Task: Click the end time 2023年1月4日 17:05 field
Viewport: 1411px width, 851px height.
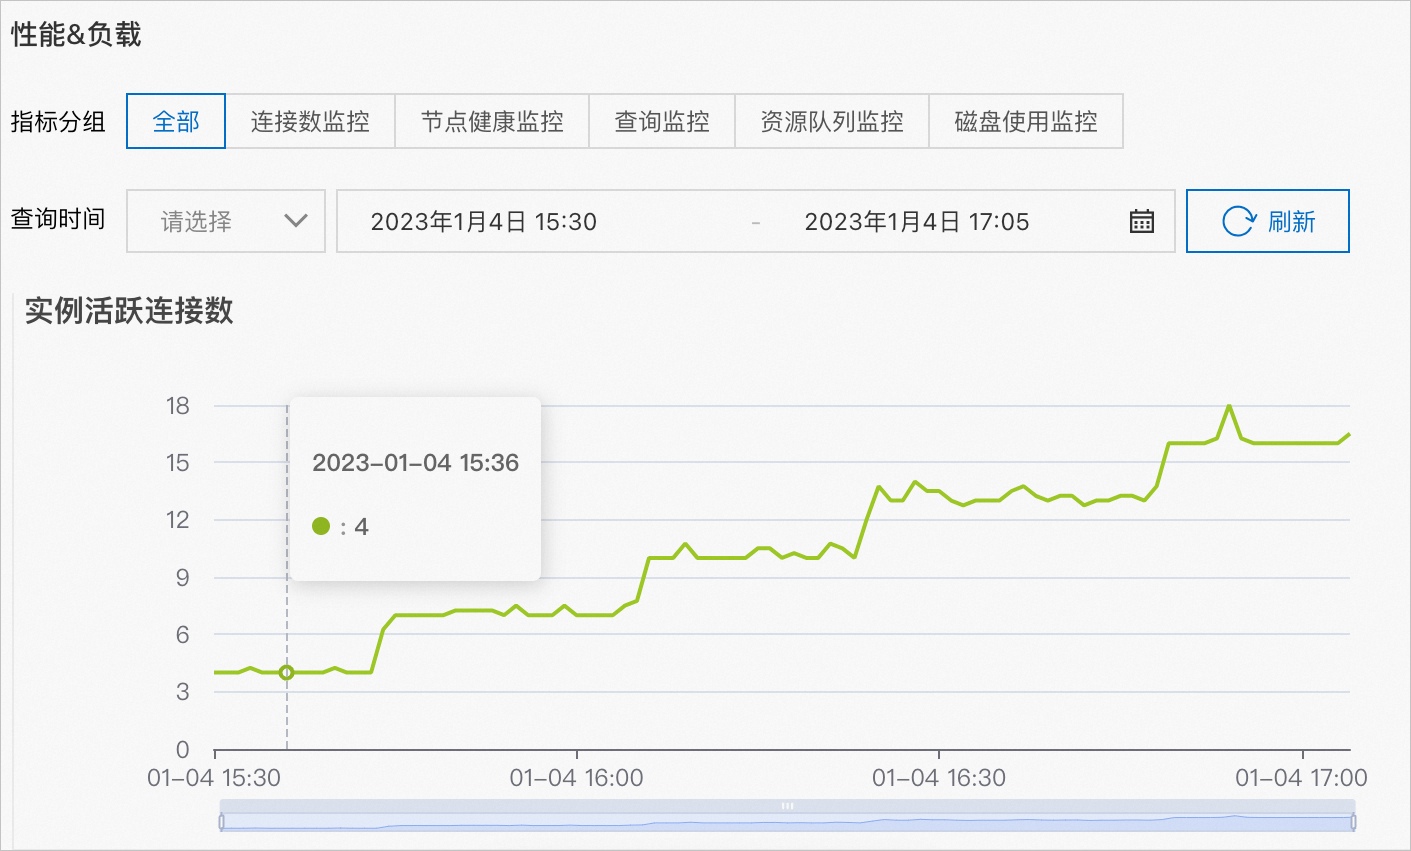Action: 917,222
